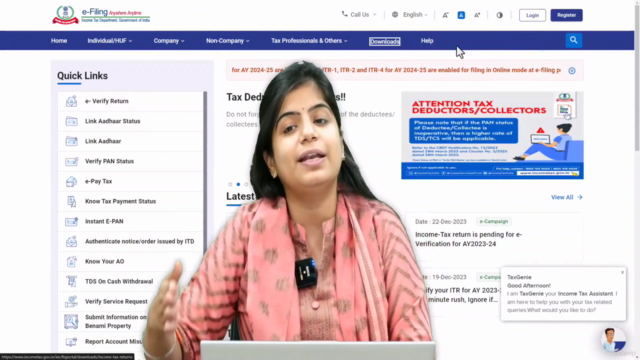The image size is (640, 360).
Task: Increase font size with the A+ icon
Action: point(477,15)
